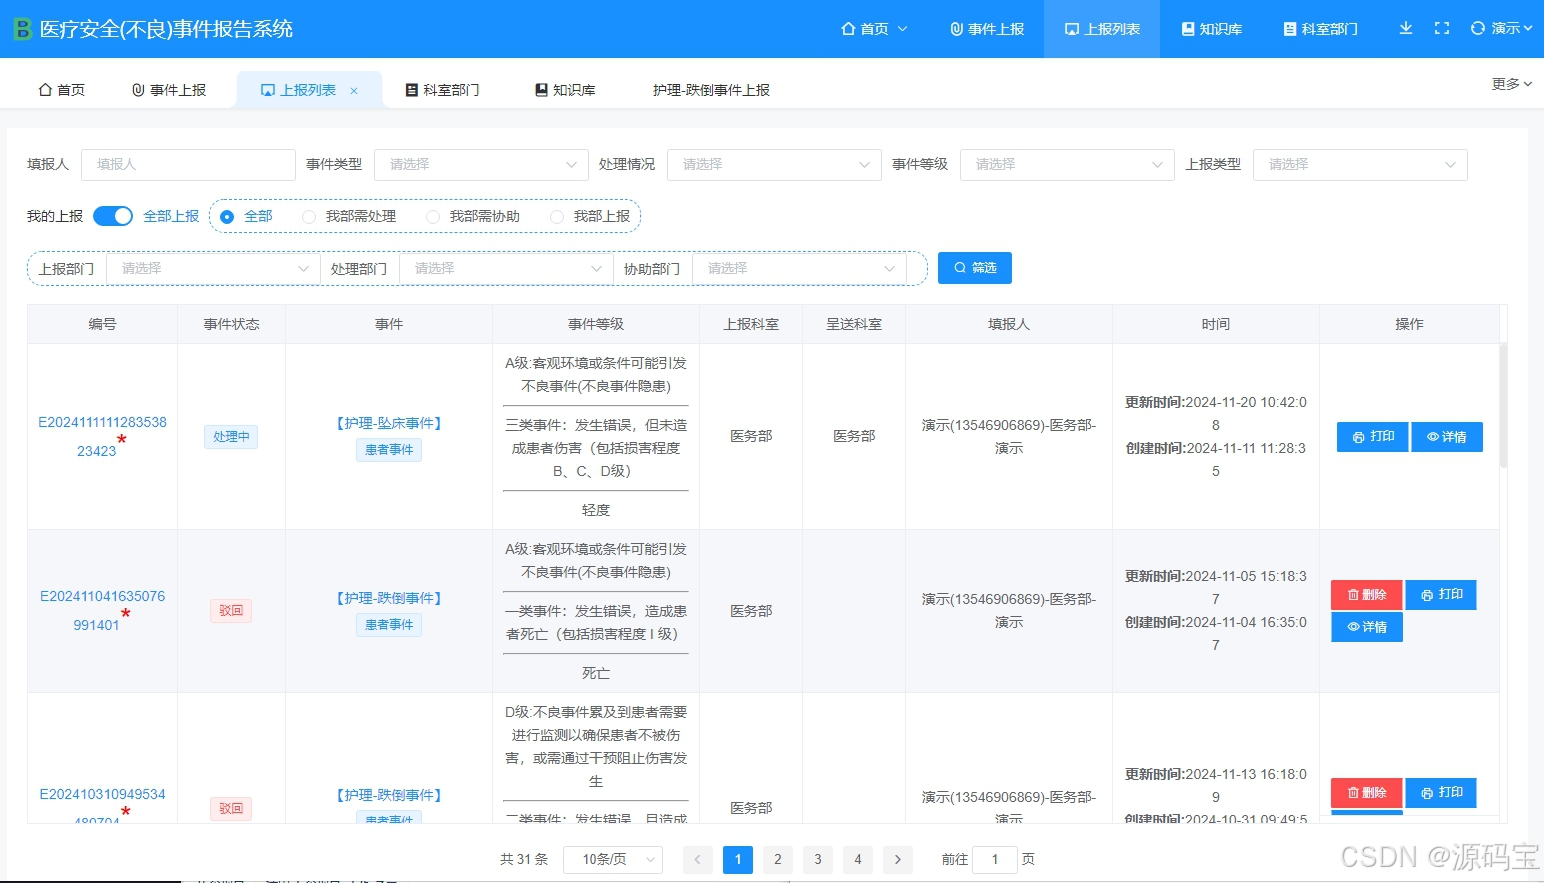Open 事件上报 in the top navigation bar
The width and height of the screenshot is (1544, 883).
click(x=986, y=29)
